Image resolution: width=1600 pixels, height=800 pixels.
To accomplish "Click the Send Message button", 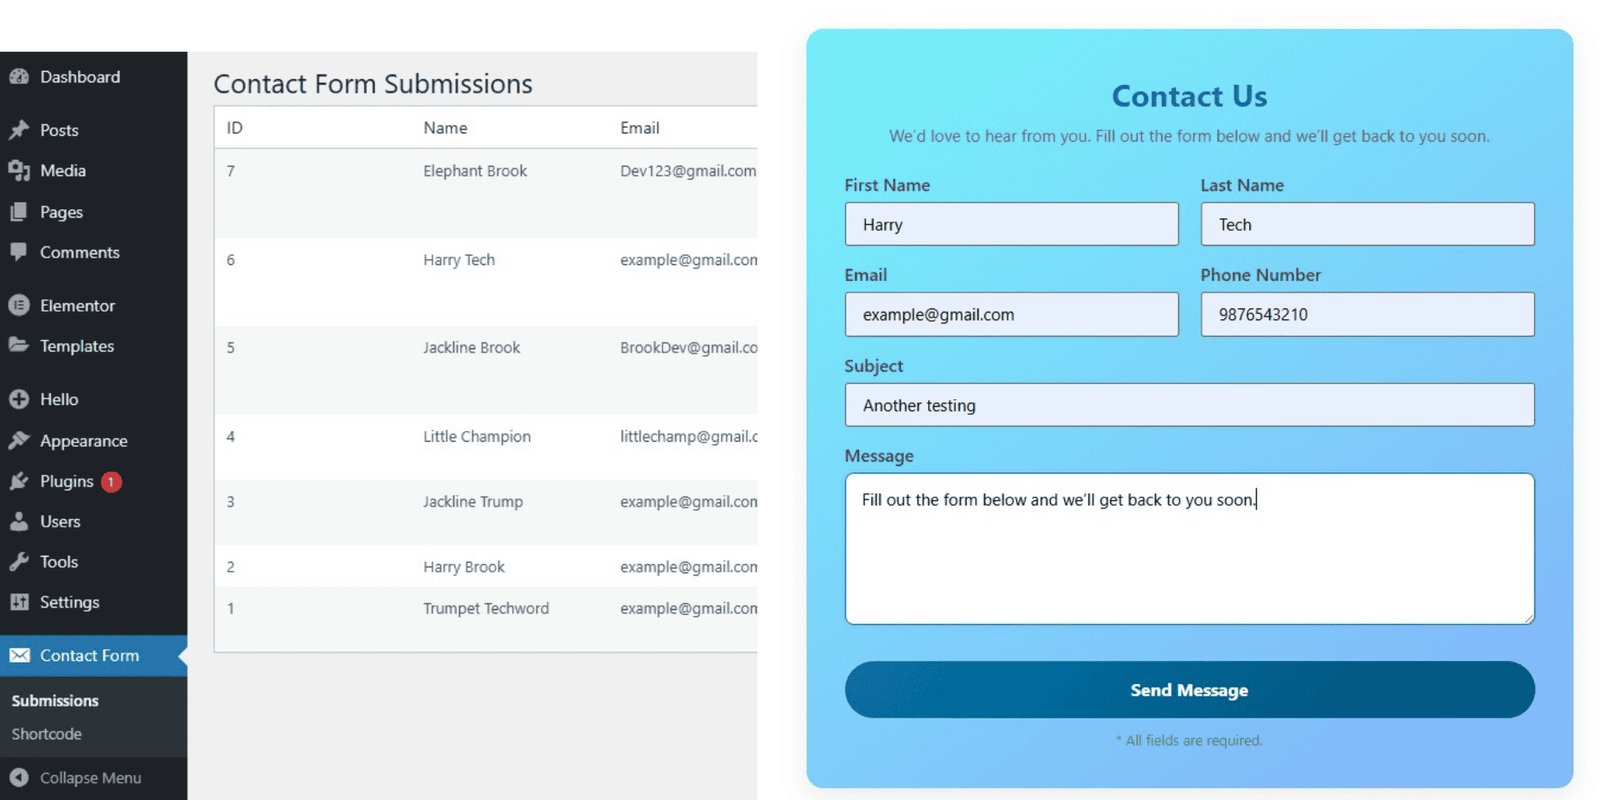I will point(1188,689).
